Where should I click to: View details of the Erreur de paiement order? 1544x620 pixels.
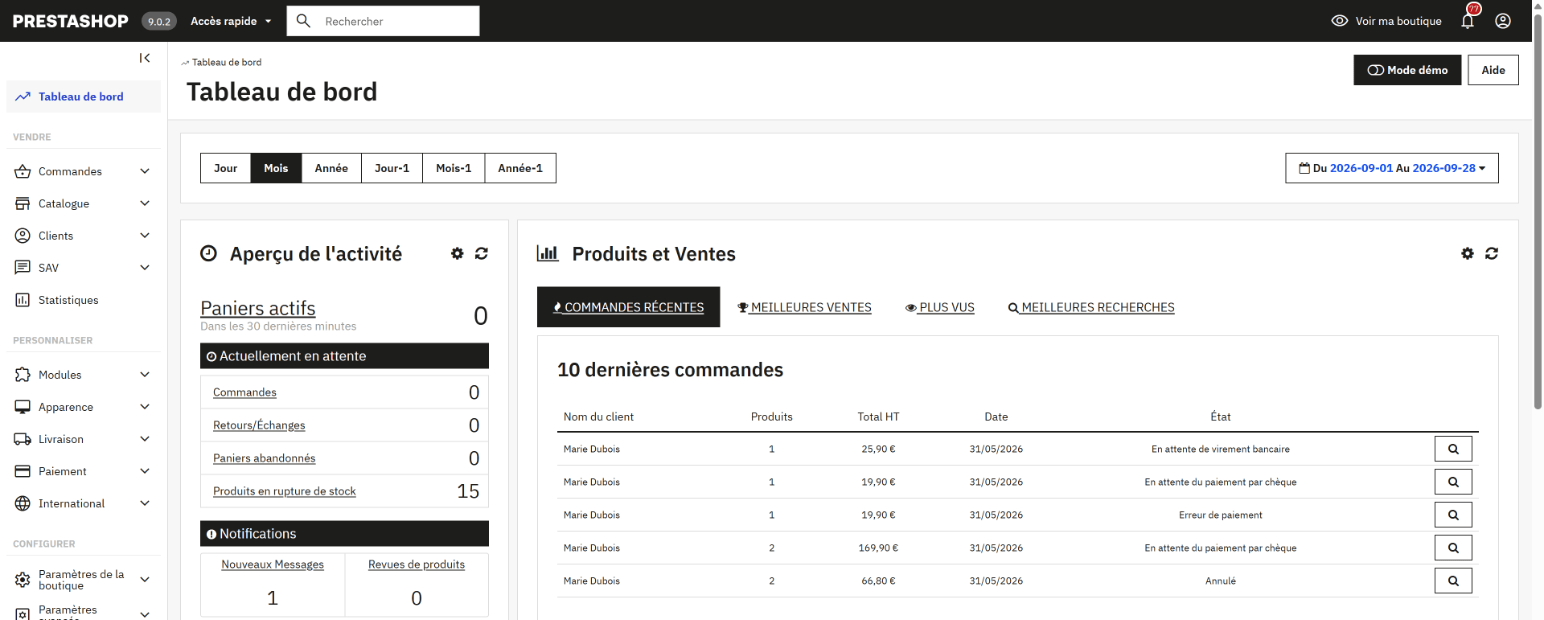1453,515
